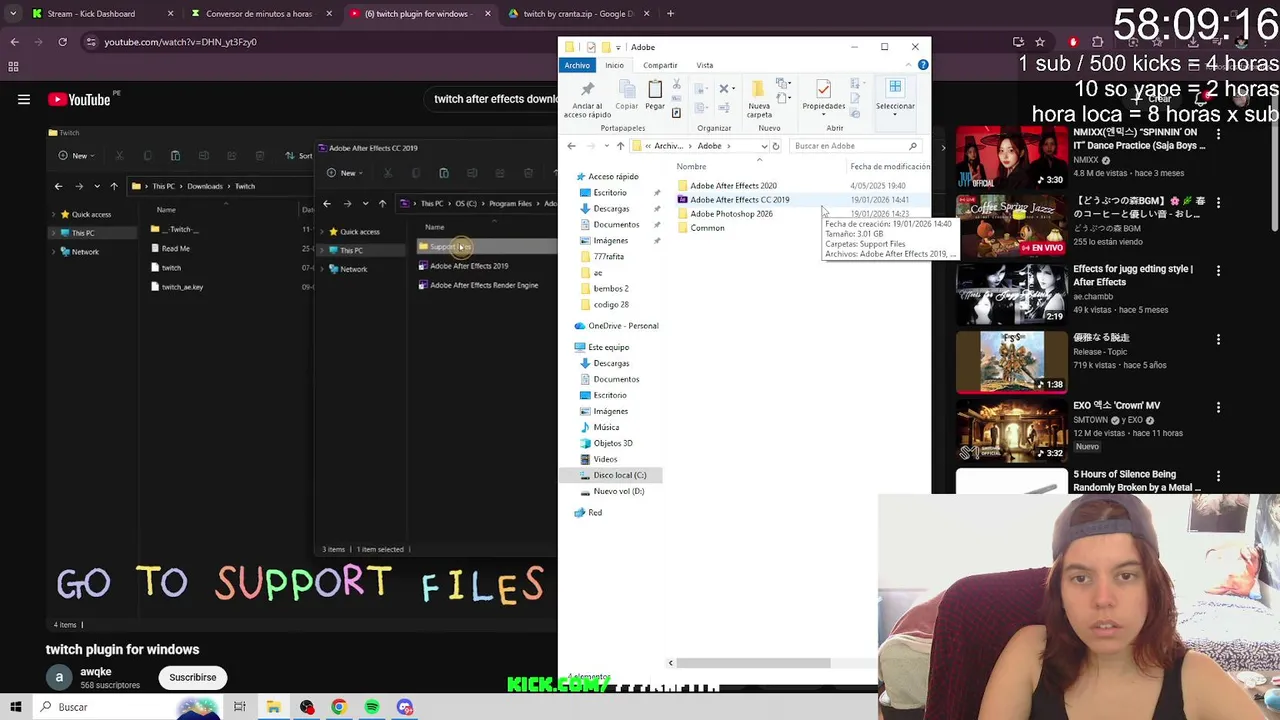Switch to twitch by cranta.zip browser tab
Image resolution: width=1280 pixels, height=720 pixels.
580,14
